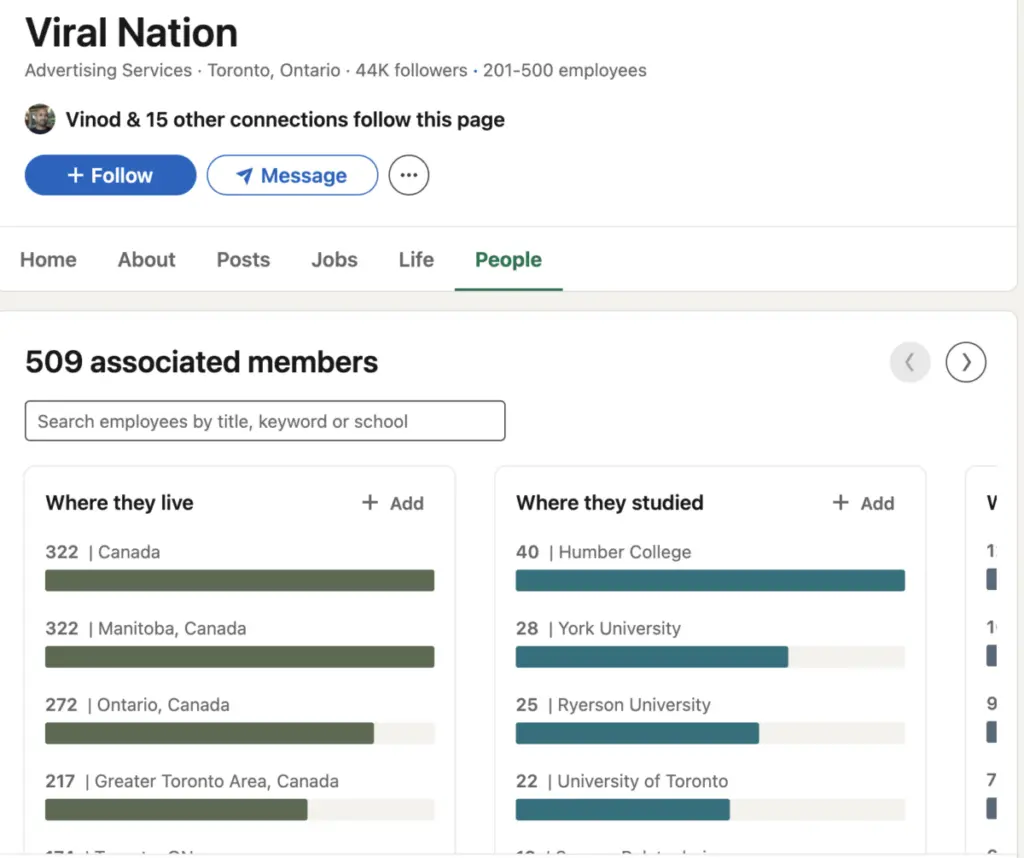Click the right arrow to view more filters
1024x858 pixels.
coord(965,362)
